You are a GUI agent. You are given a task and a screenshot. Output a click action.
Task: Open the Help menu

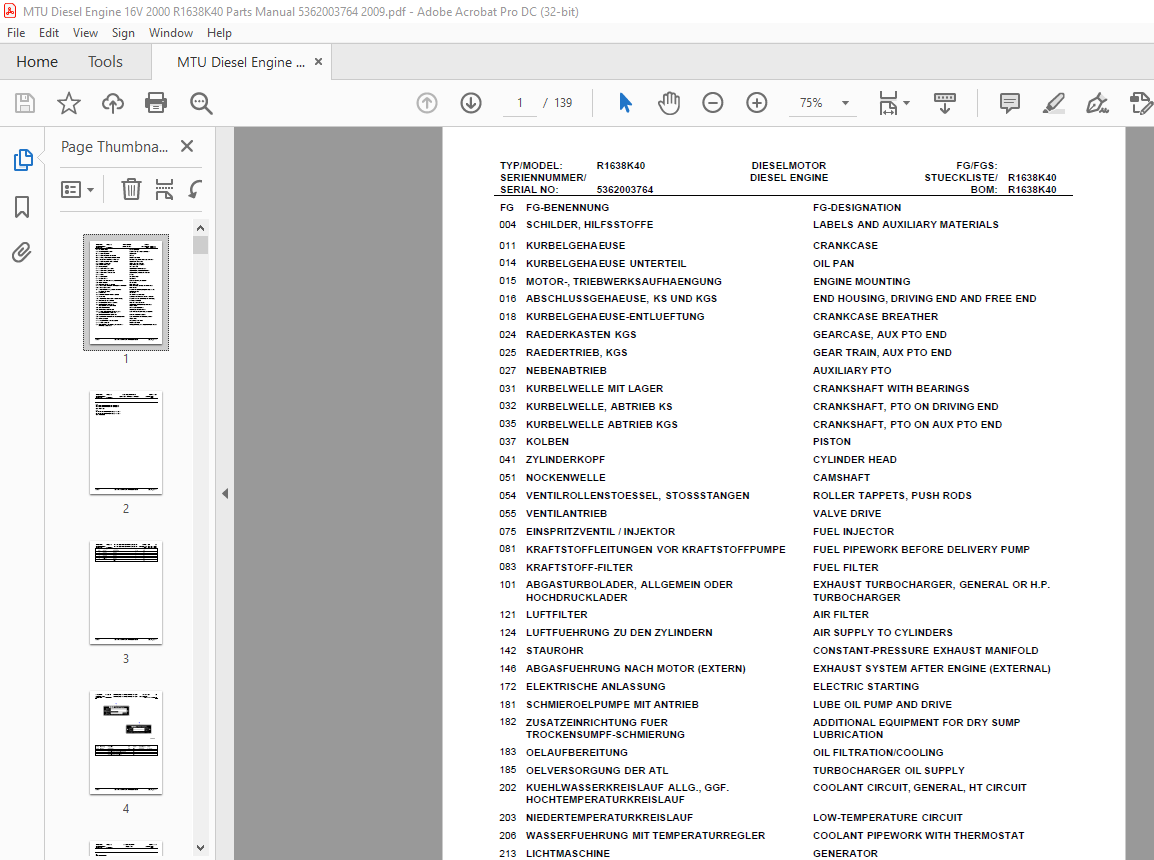(x=219, y=32)
